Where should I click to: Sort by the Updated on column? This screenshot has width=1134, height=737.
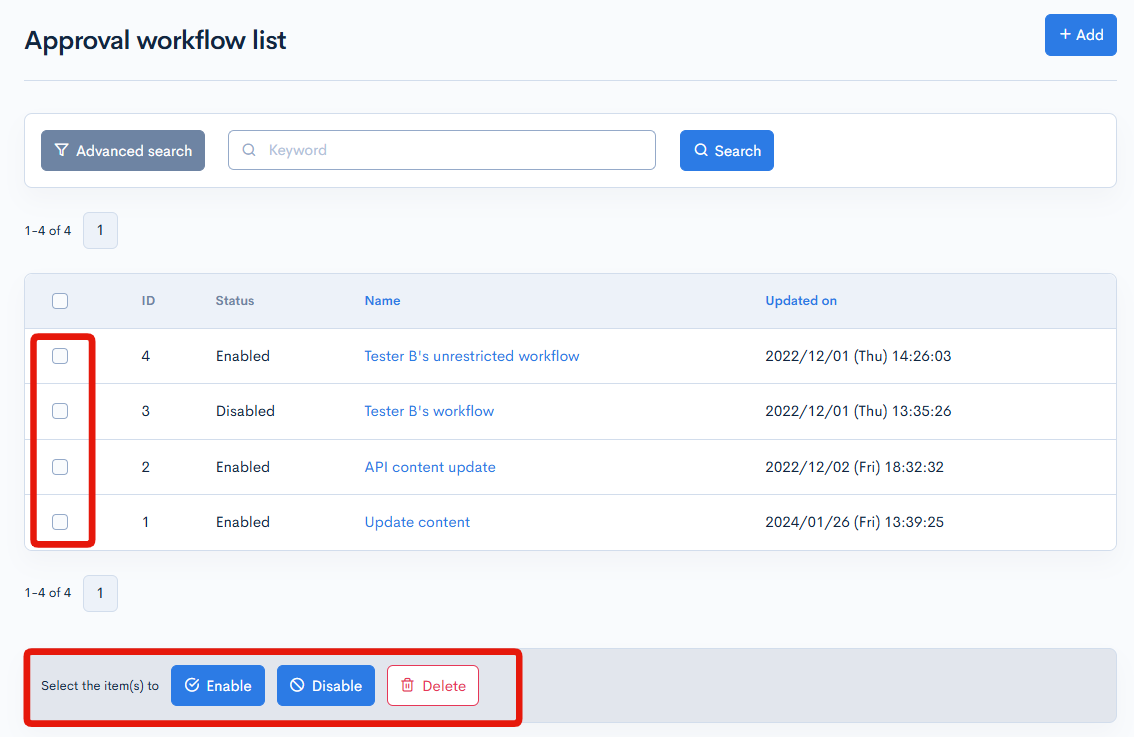coord(801,301)
